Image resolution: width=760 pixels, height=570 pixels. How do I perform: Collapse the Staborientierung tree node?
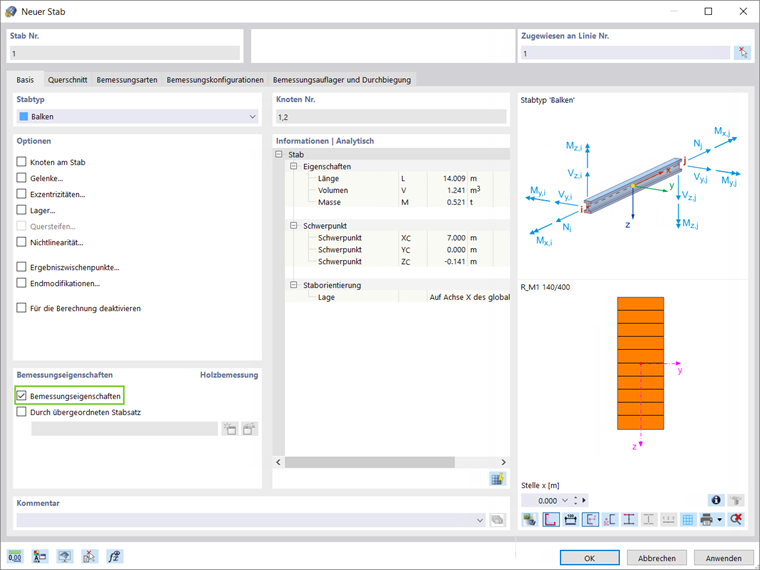coord(293,285)
